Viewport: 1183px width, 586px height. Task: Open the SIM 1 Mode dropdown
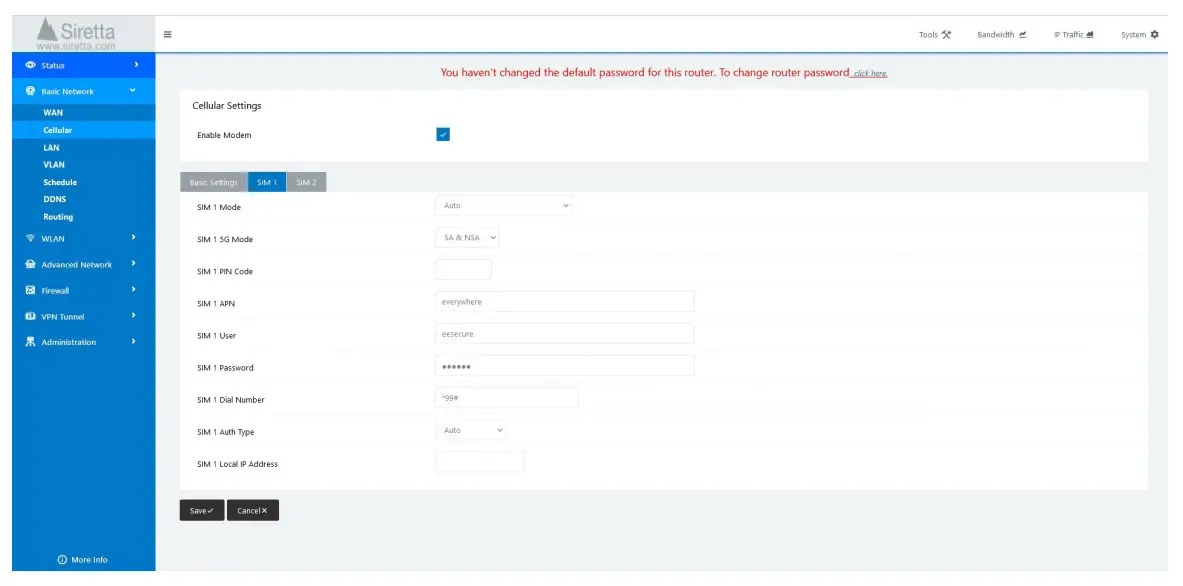click(x=503, y=205)
